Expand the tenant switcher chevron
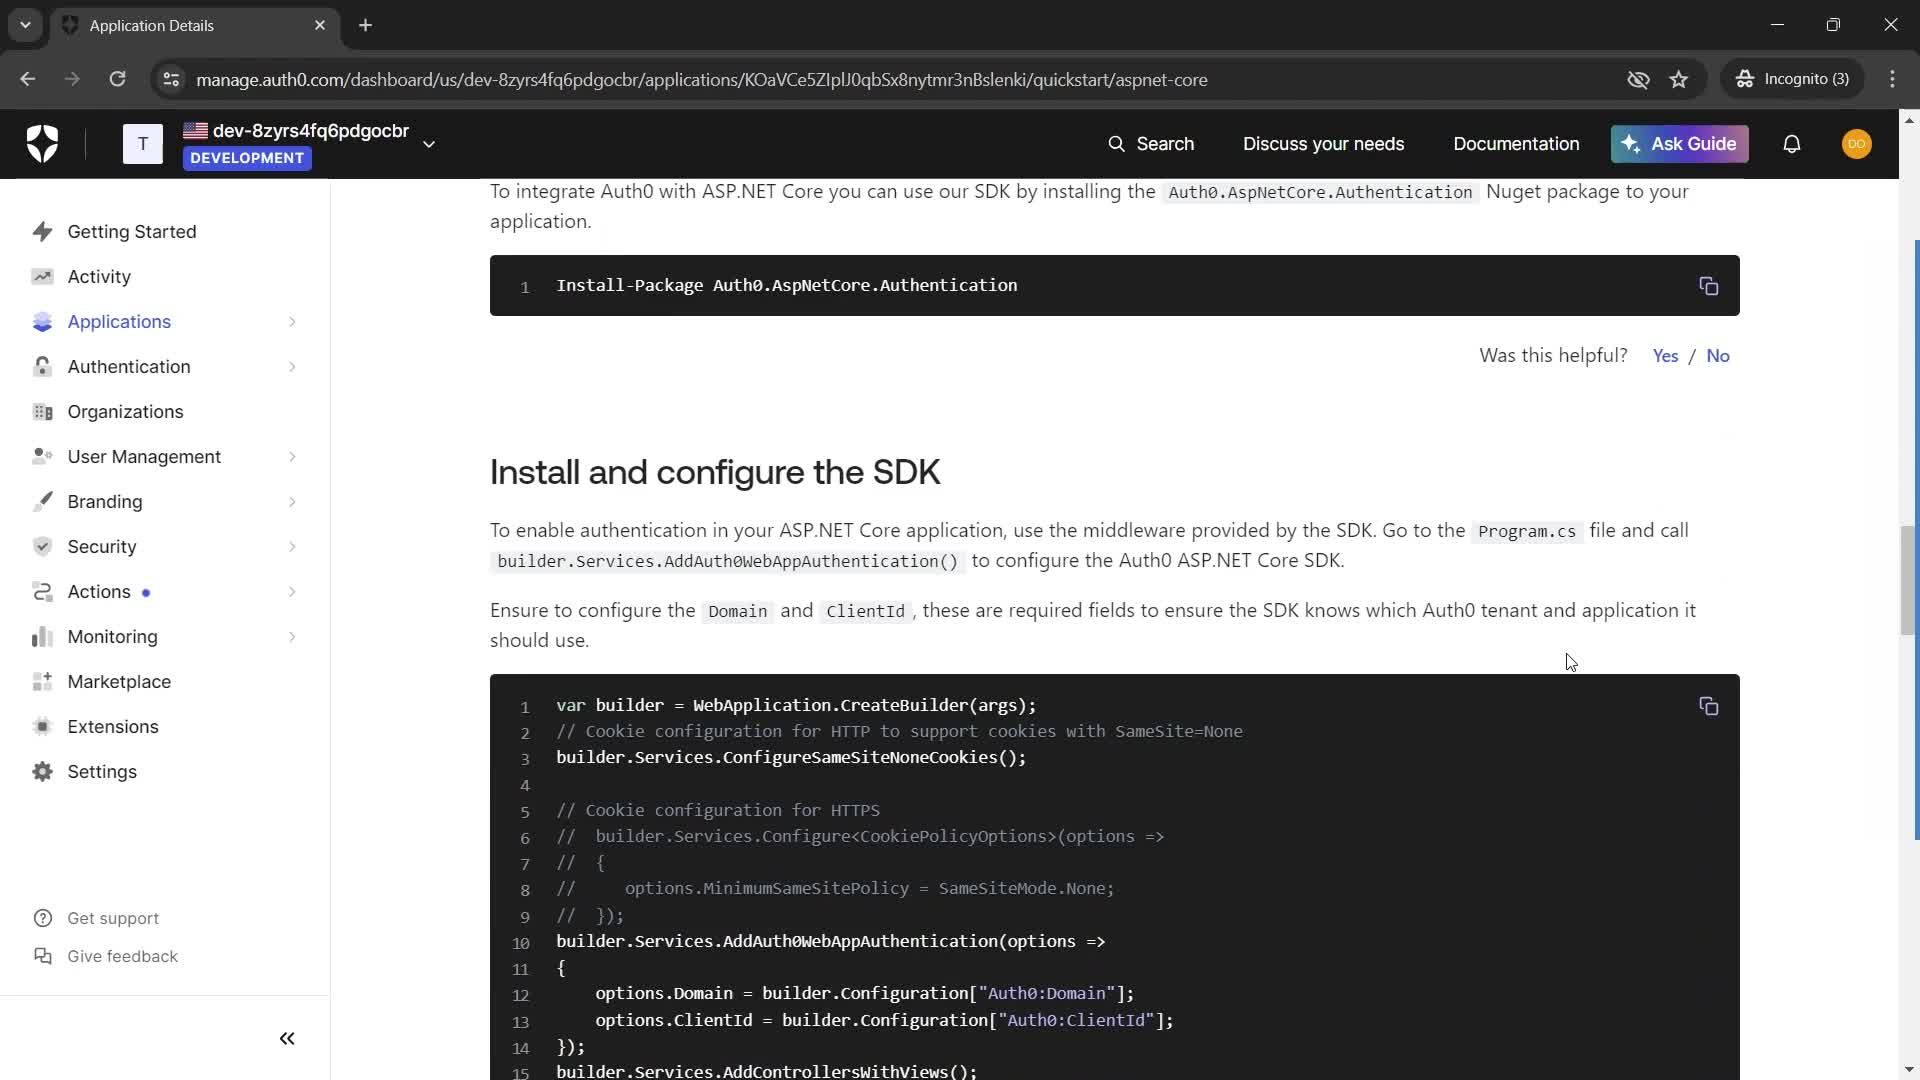Screen dimensions: 1920x1080 pyautogui.click(x=429, y=144)
